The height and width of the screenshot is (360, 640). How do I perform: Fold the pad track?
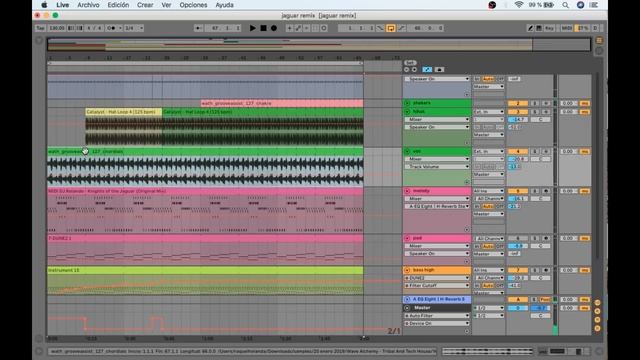click(x=407, y=238)
